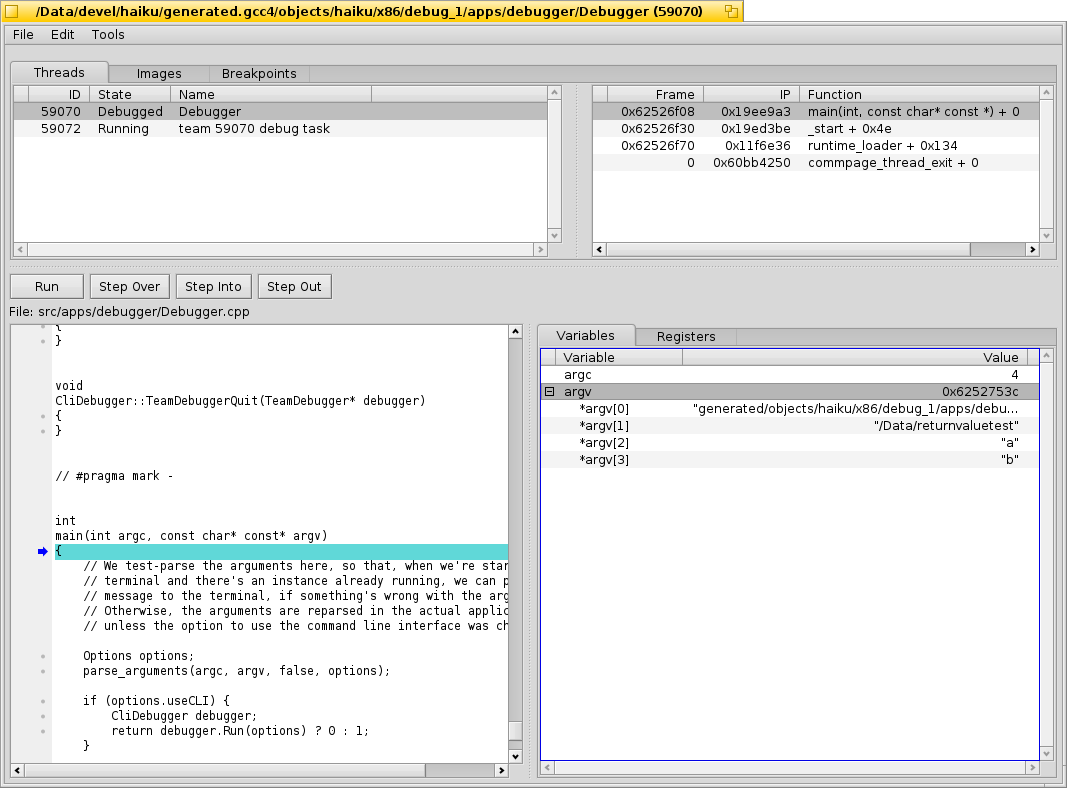Select the *argv[2] variable row
The width and height of the screenshot is (1067, 788).
(790, 443)
